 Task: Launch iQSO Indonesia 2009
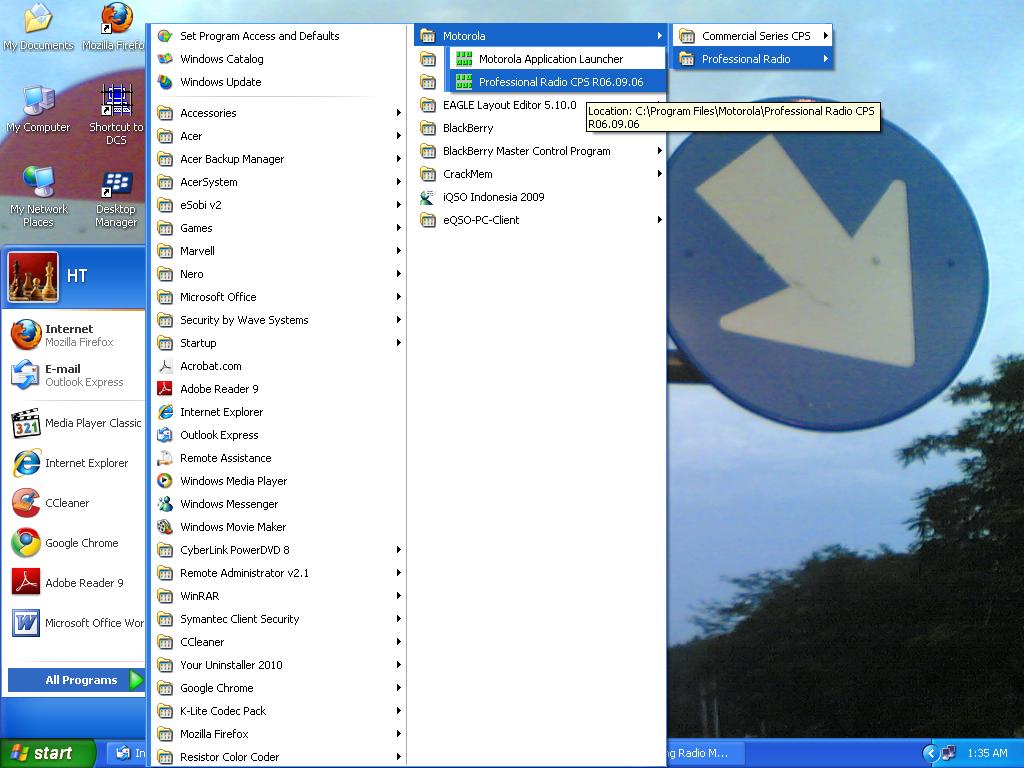(x=540, y=197)
